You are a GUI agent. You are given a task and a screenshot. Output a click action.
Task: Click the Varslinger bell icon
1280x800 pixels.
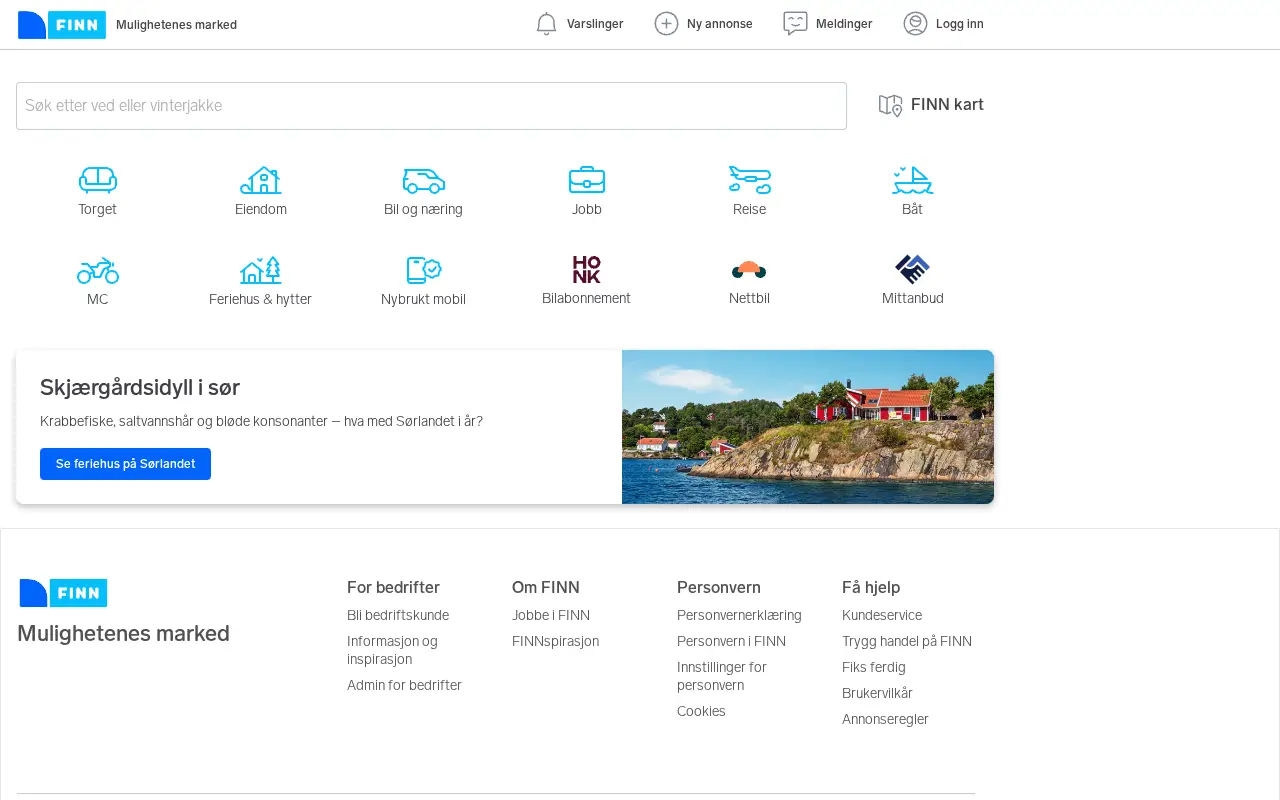546,24
